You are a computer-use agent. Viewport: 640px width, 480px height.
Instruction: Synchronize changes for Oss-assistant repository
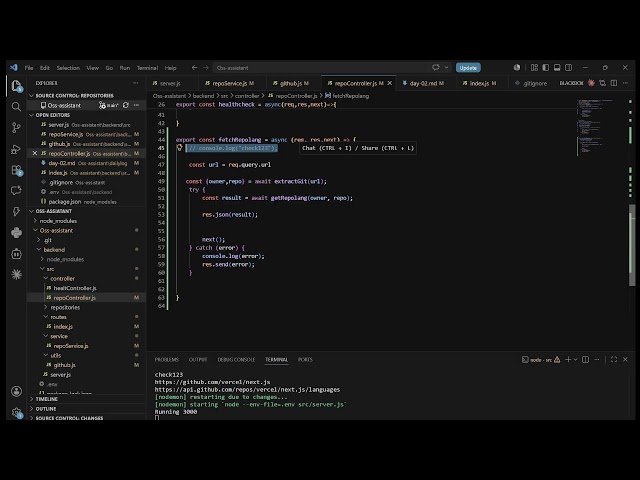click(126, 105)
